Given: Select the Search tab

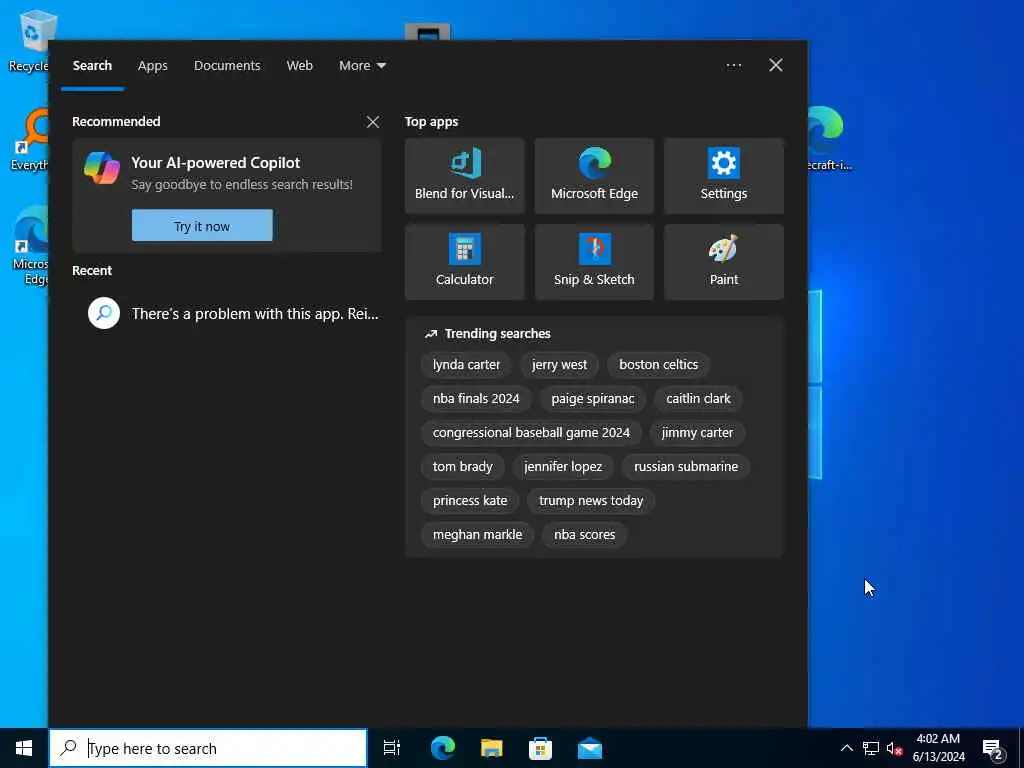Looking at the screenshot, I should (x=92, y=65).
